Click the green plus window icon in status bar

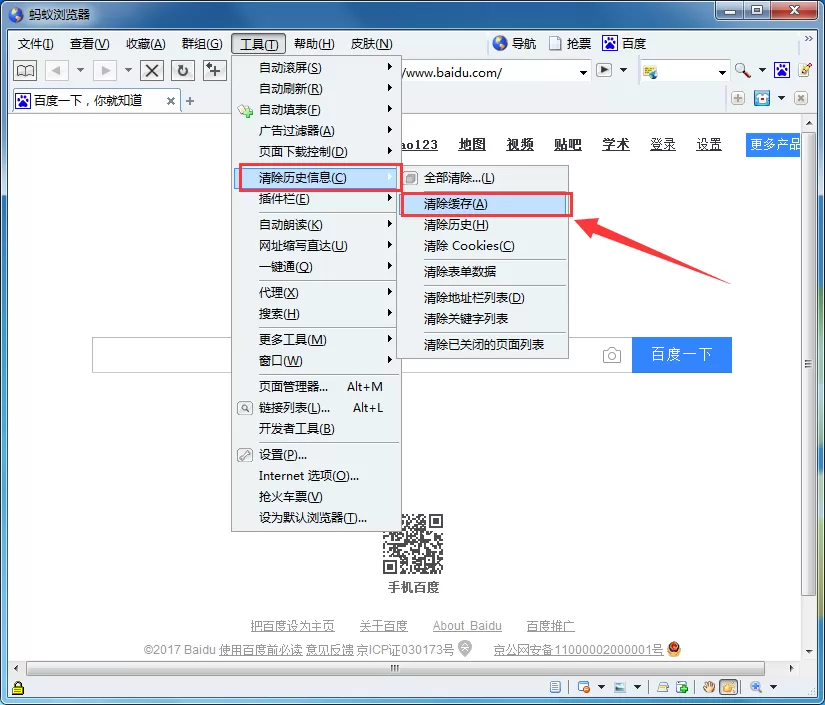682,687
